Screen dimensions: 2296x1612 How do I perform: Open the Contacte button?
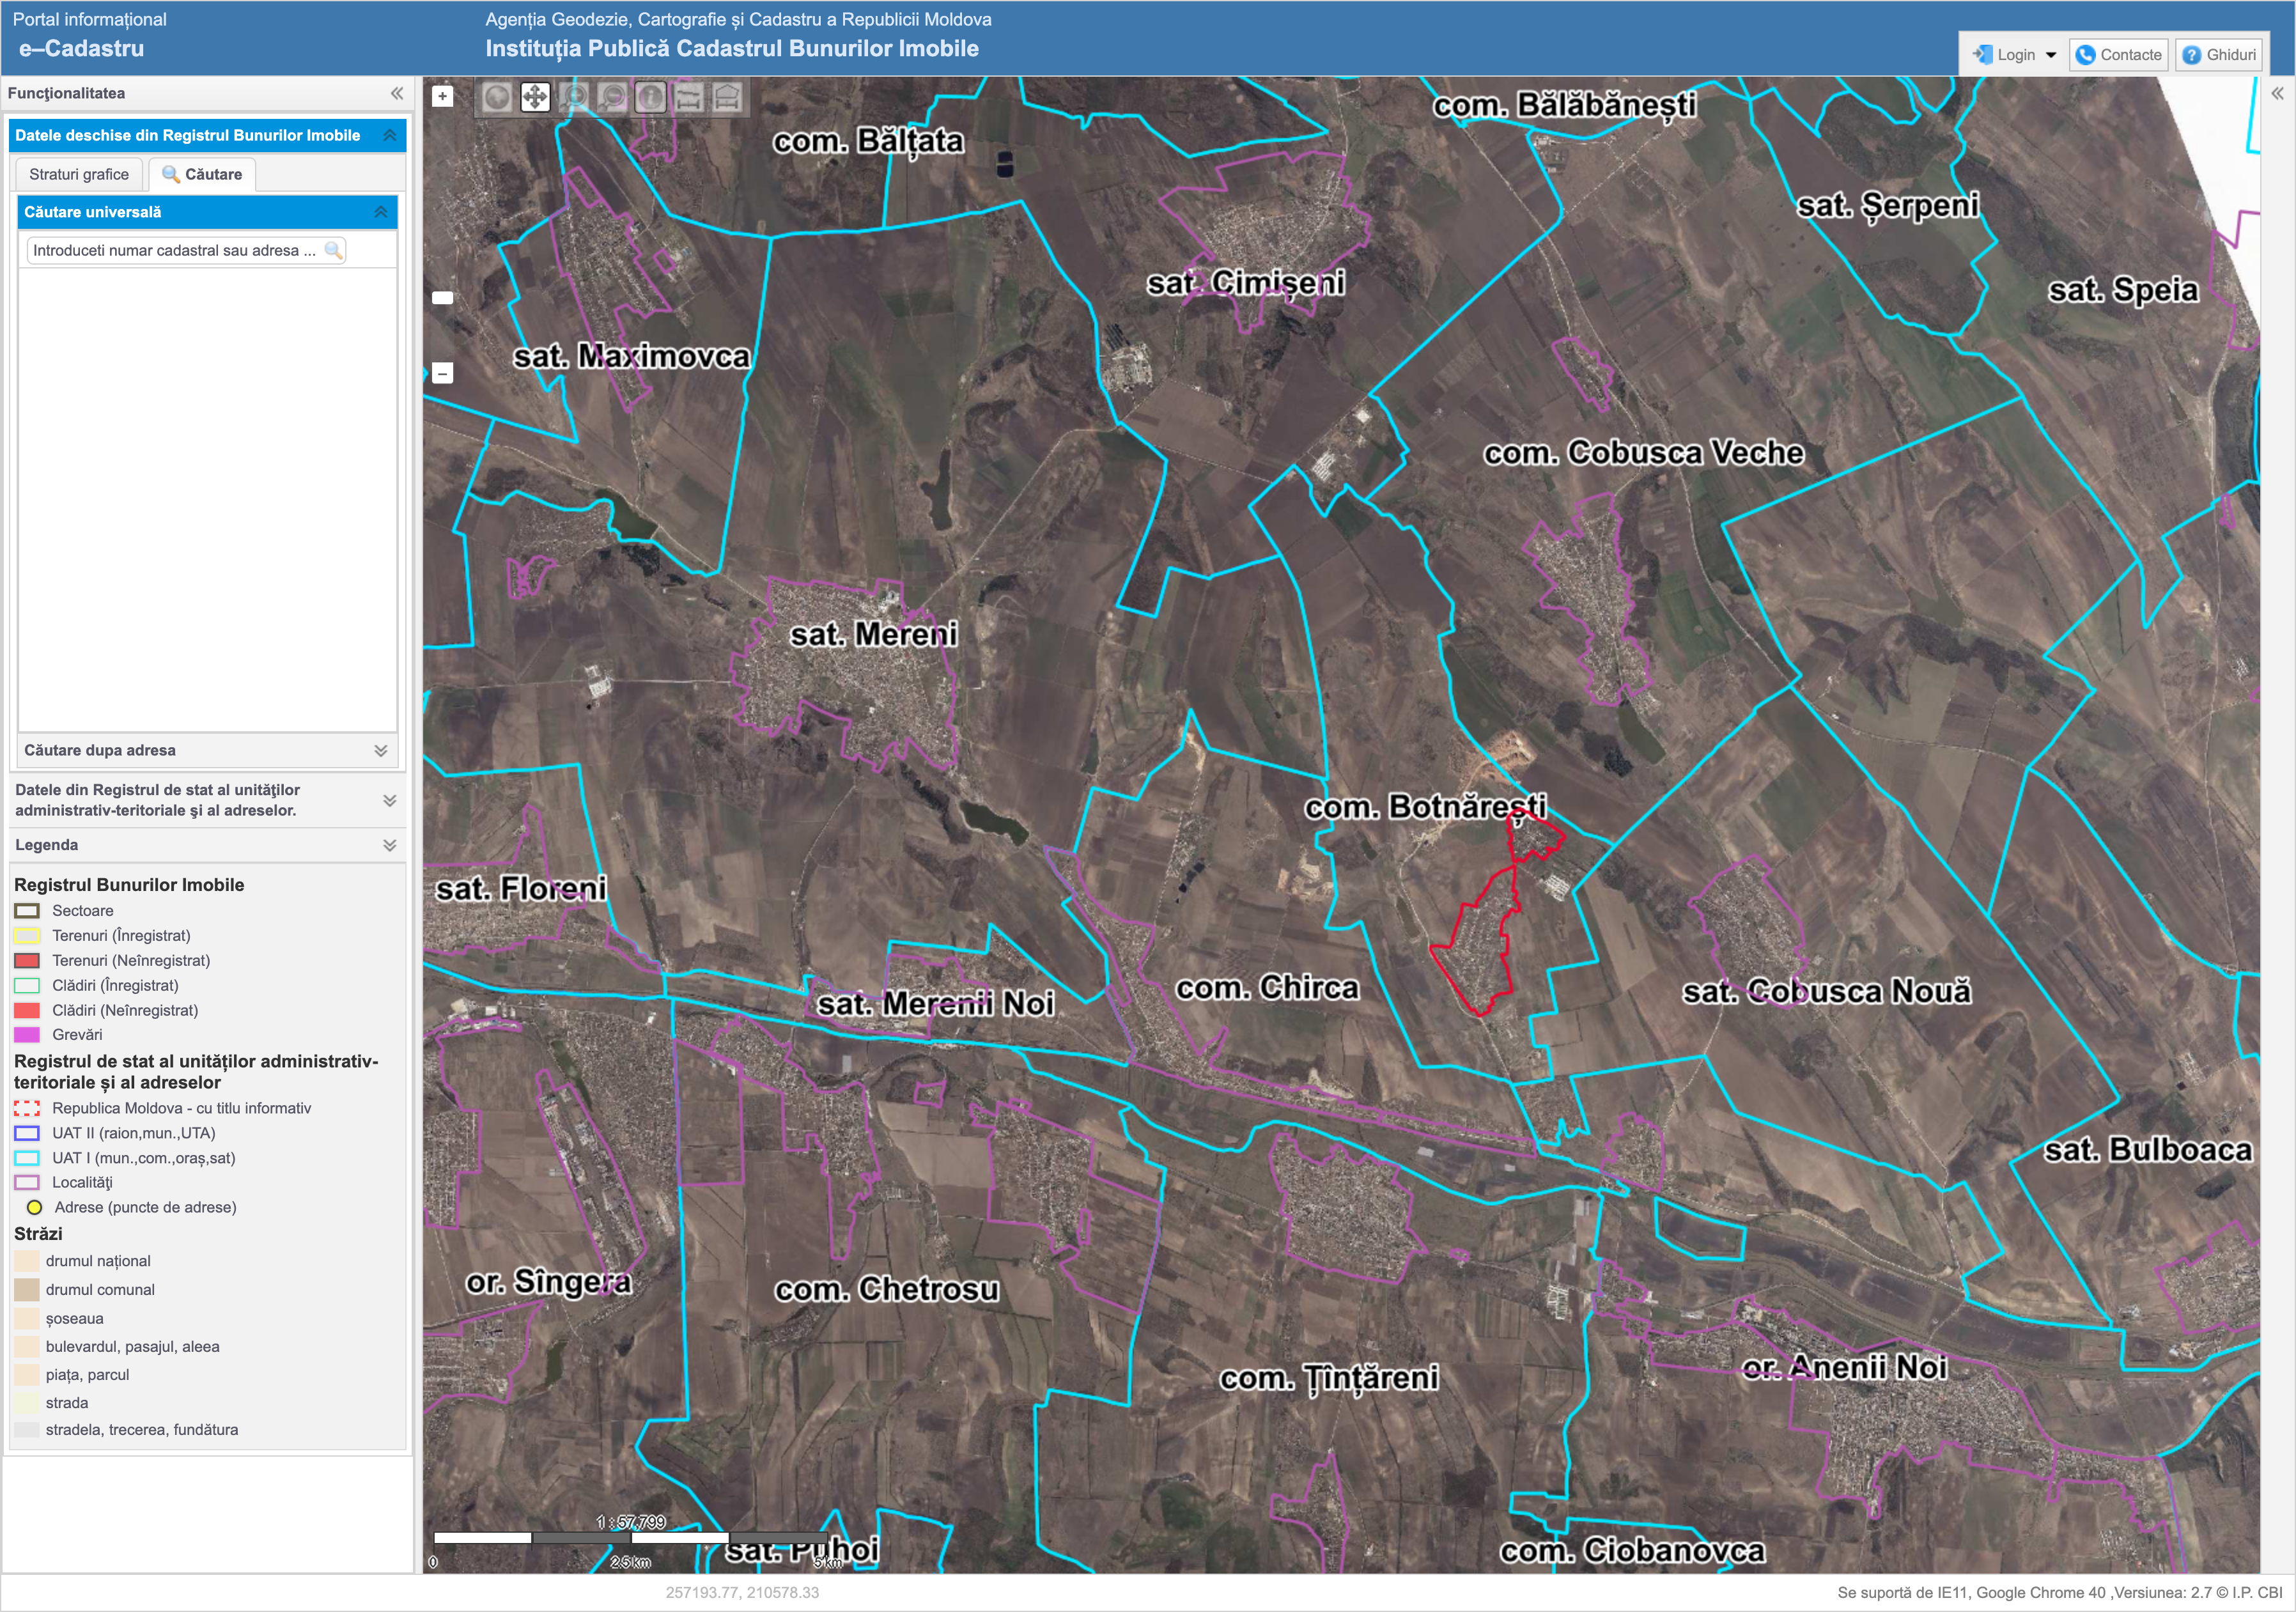point(2118,55)
